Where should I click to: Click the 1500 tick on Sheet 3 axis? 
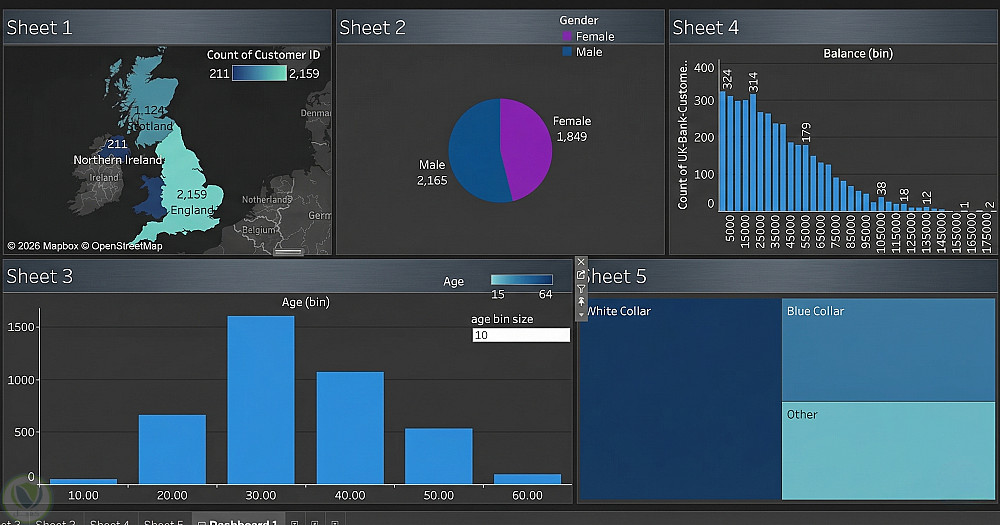point(21,327)
